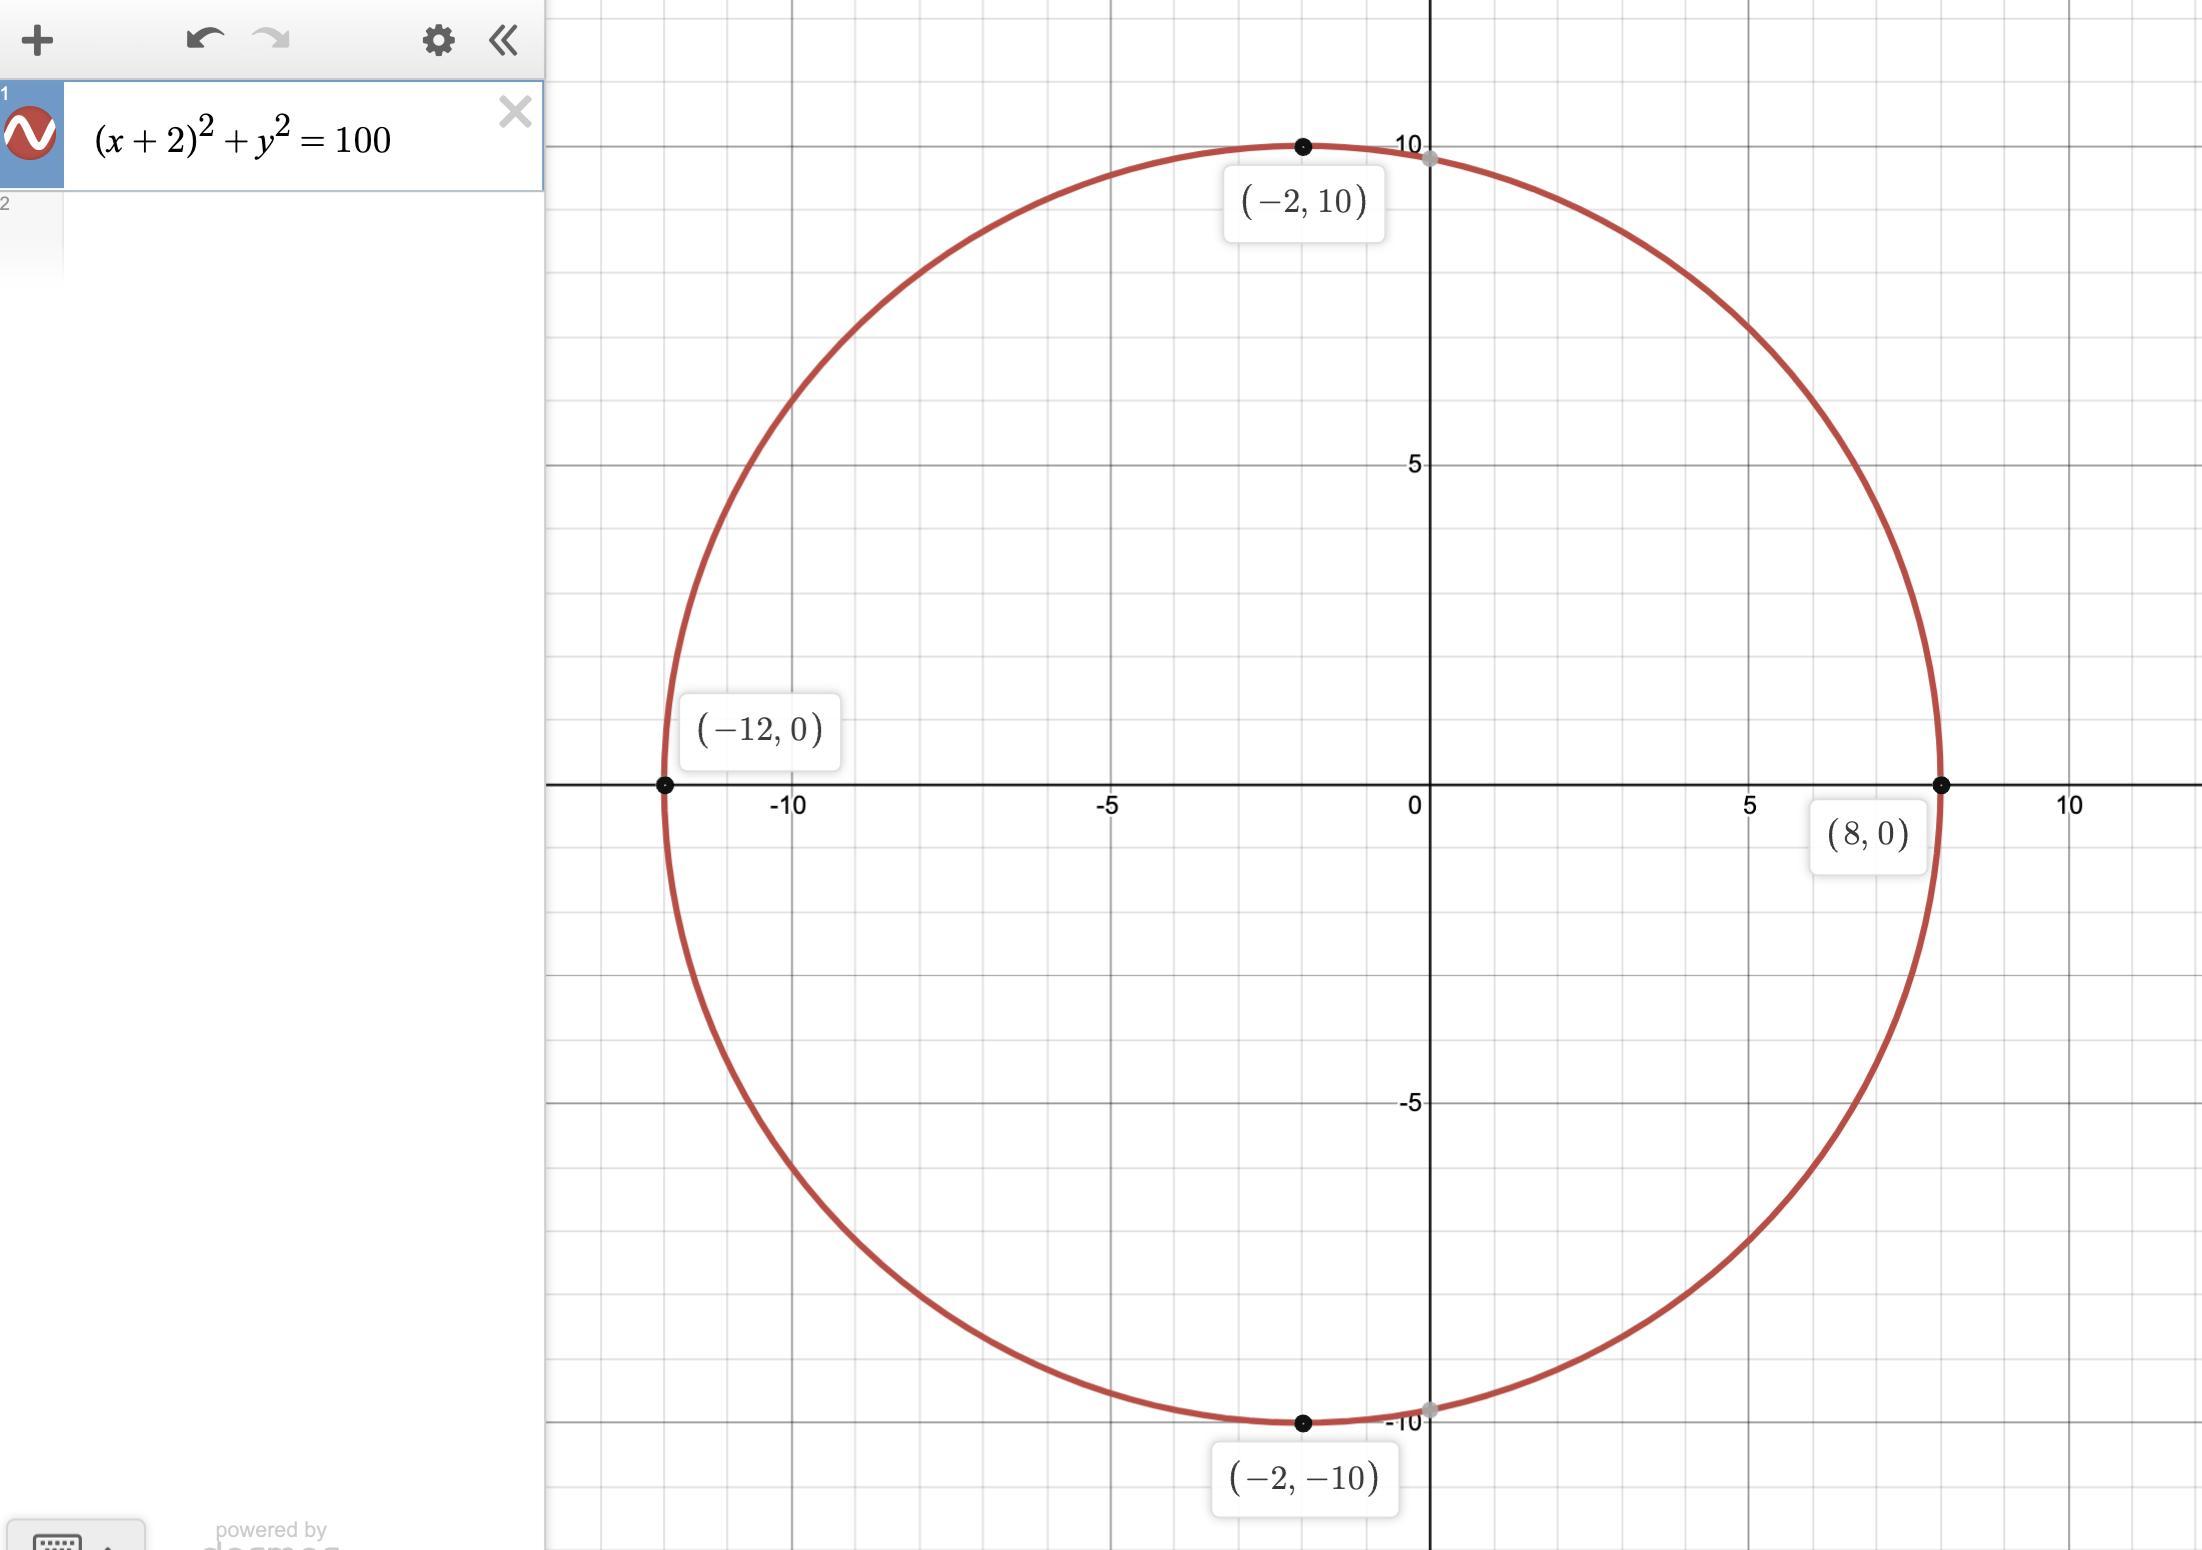This screenshot has height=1550, width=2202.
Task: Select the point (-2, -10) on circle
Action: 1302,1423
